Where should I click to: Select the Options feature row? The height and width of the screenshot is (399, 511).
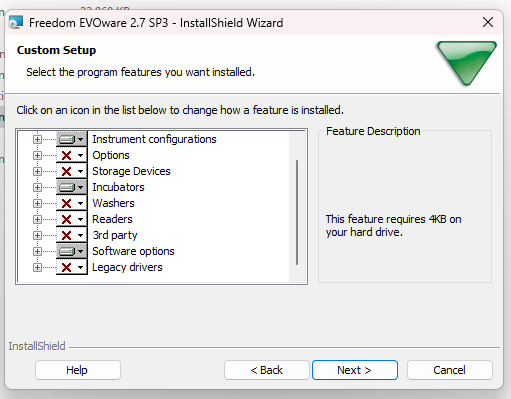click(111, 155)
